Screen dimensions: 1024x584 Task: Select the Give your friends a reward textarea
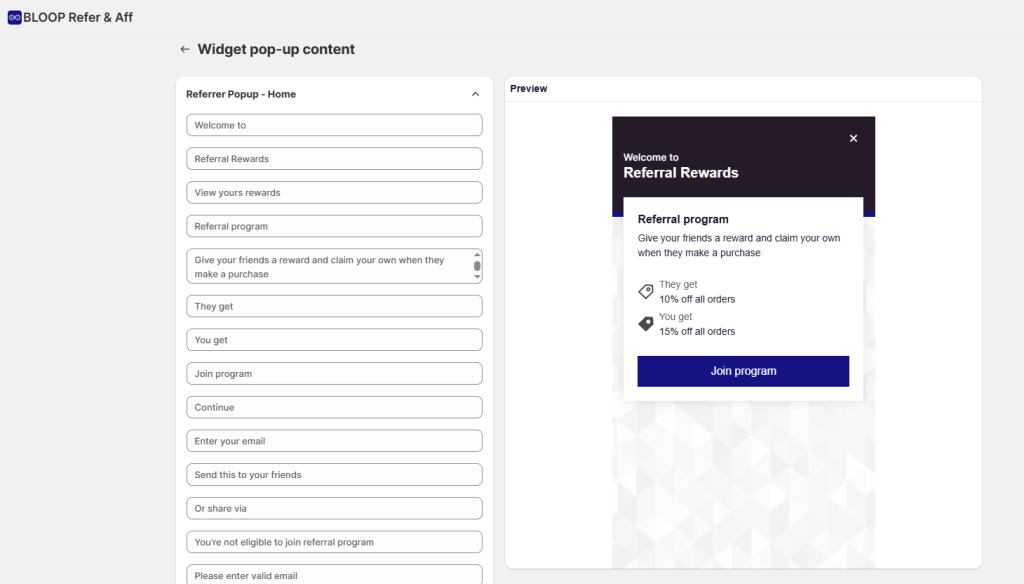(x=330, y=265)
